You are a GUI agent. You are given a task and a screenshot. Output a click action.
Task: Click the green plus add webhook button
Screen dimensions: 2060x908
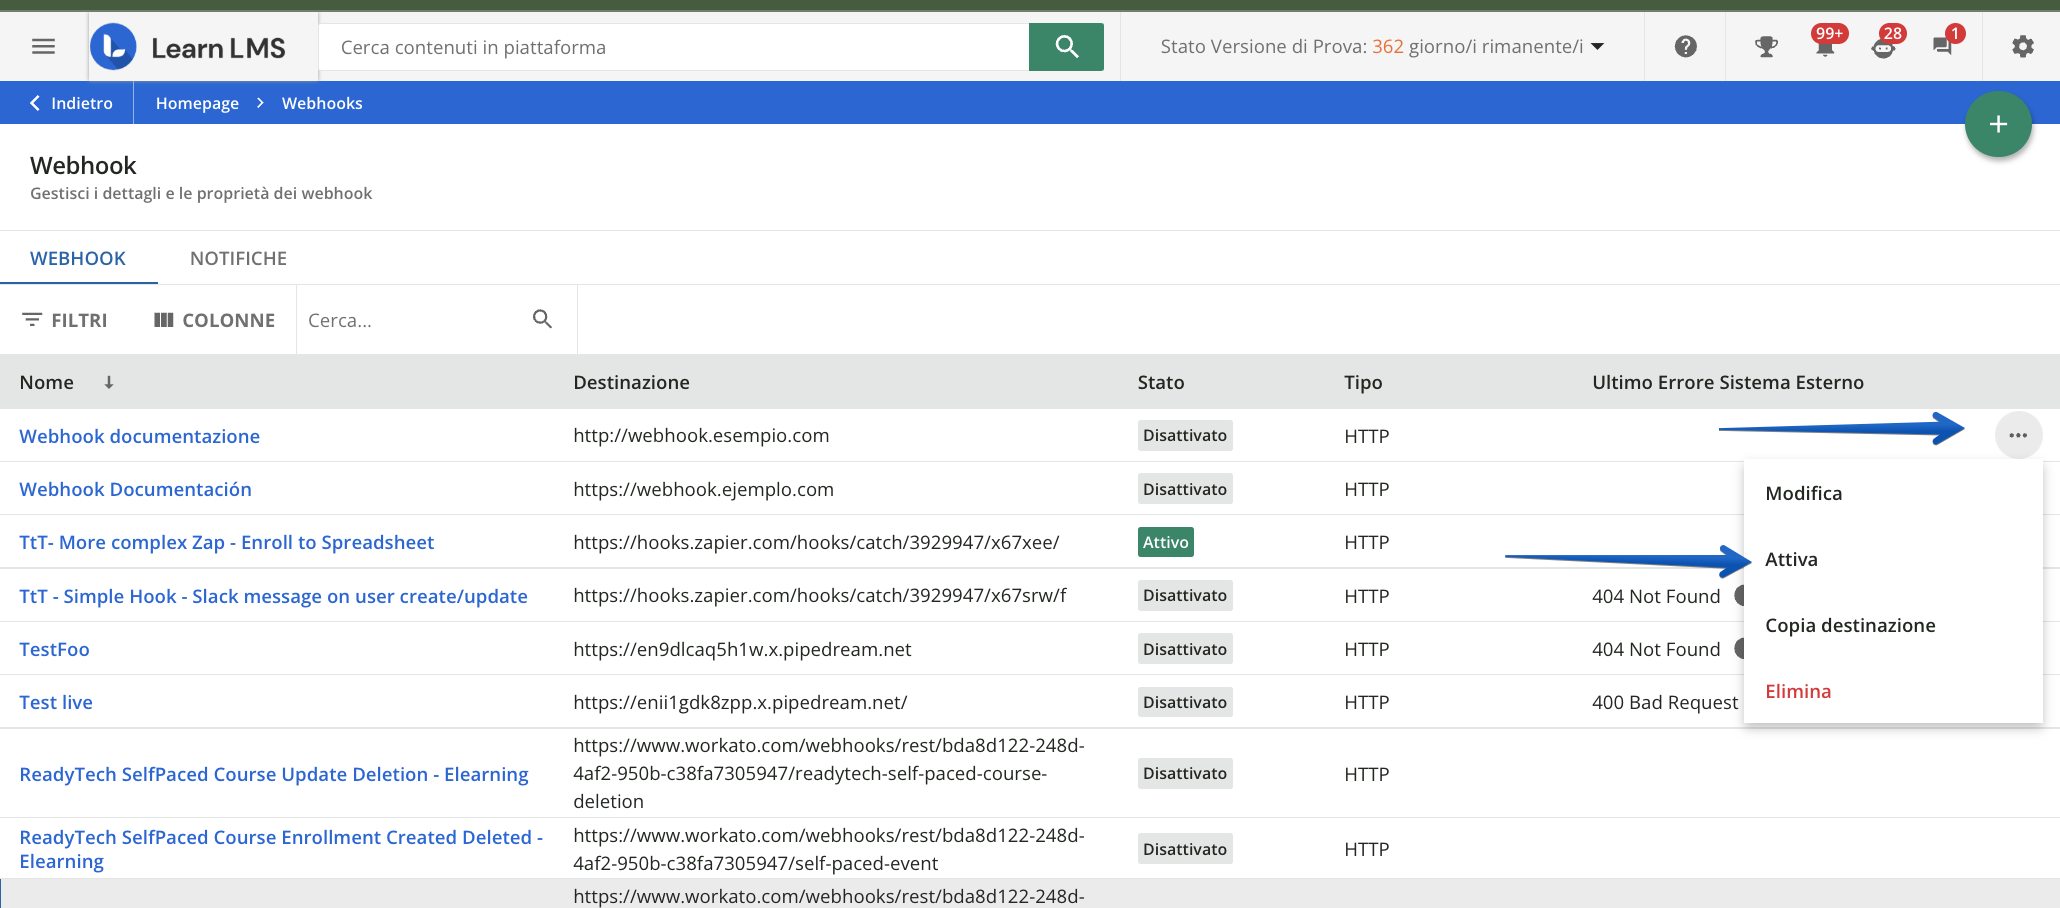(x=1998, y=125)
